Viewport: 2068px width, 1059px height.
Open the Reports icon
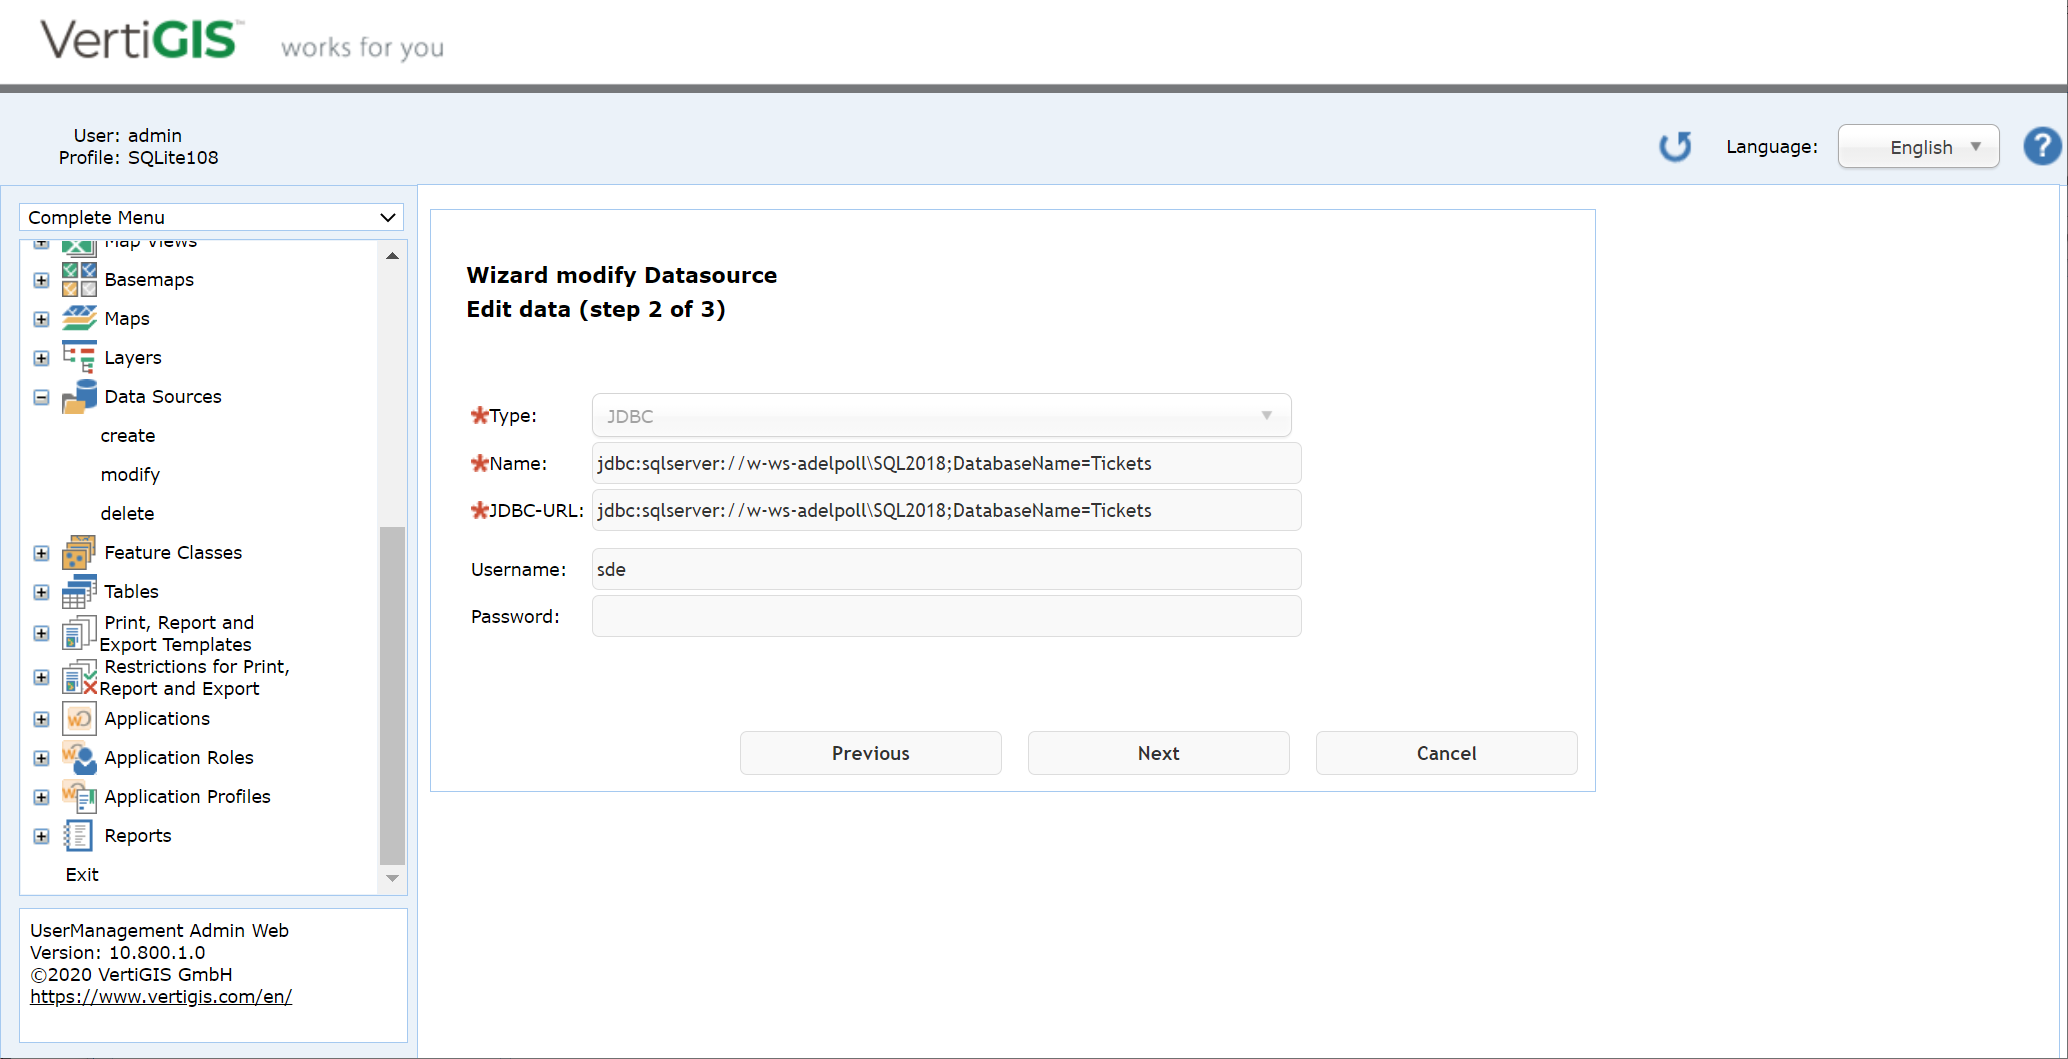[79, 835]
